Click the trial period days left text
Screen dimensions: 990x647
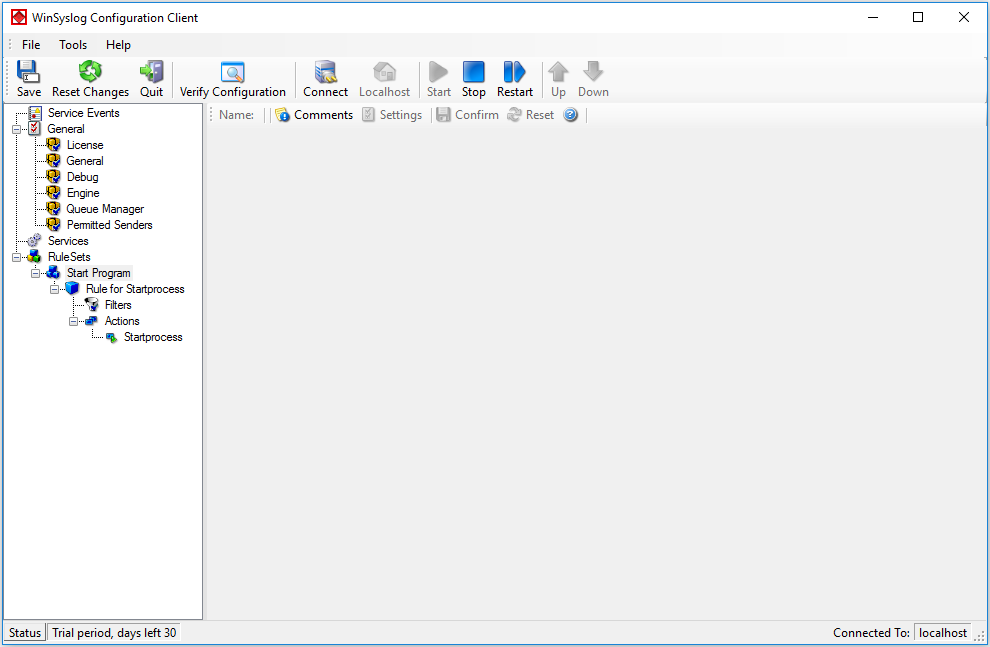(x=114, y=632)
